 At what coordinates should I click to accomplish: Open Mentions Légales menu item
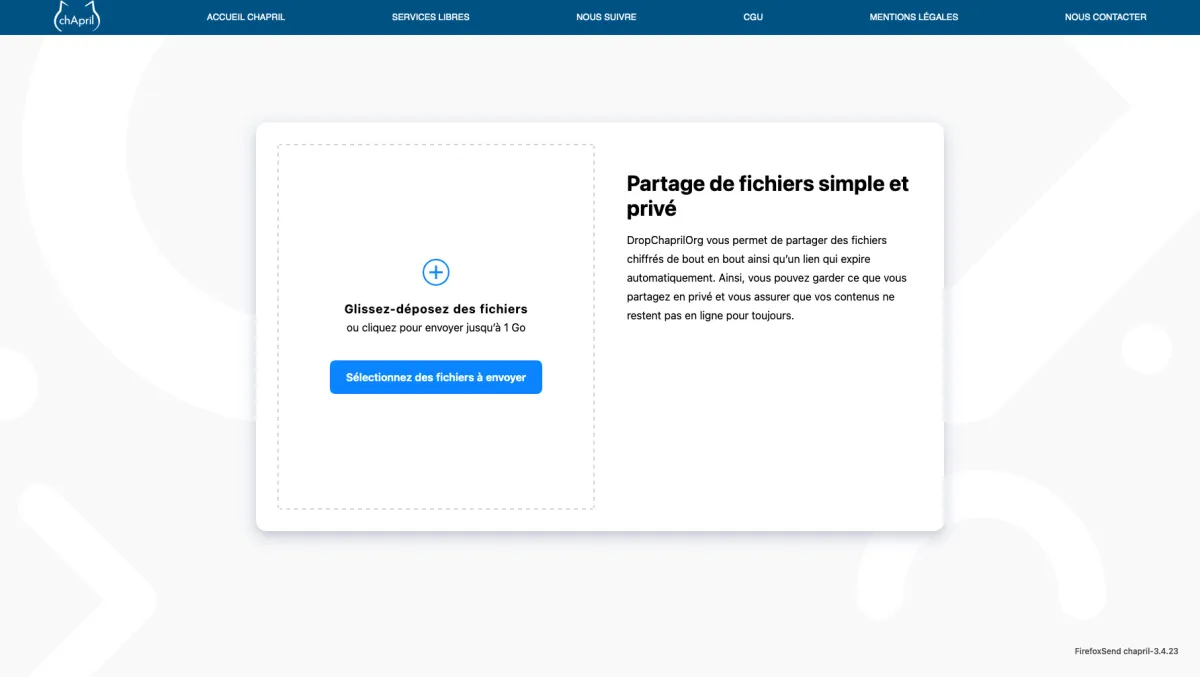914,17
